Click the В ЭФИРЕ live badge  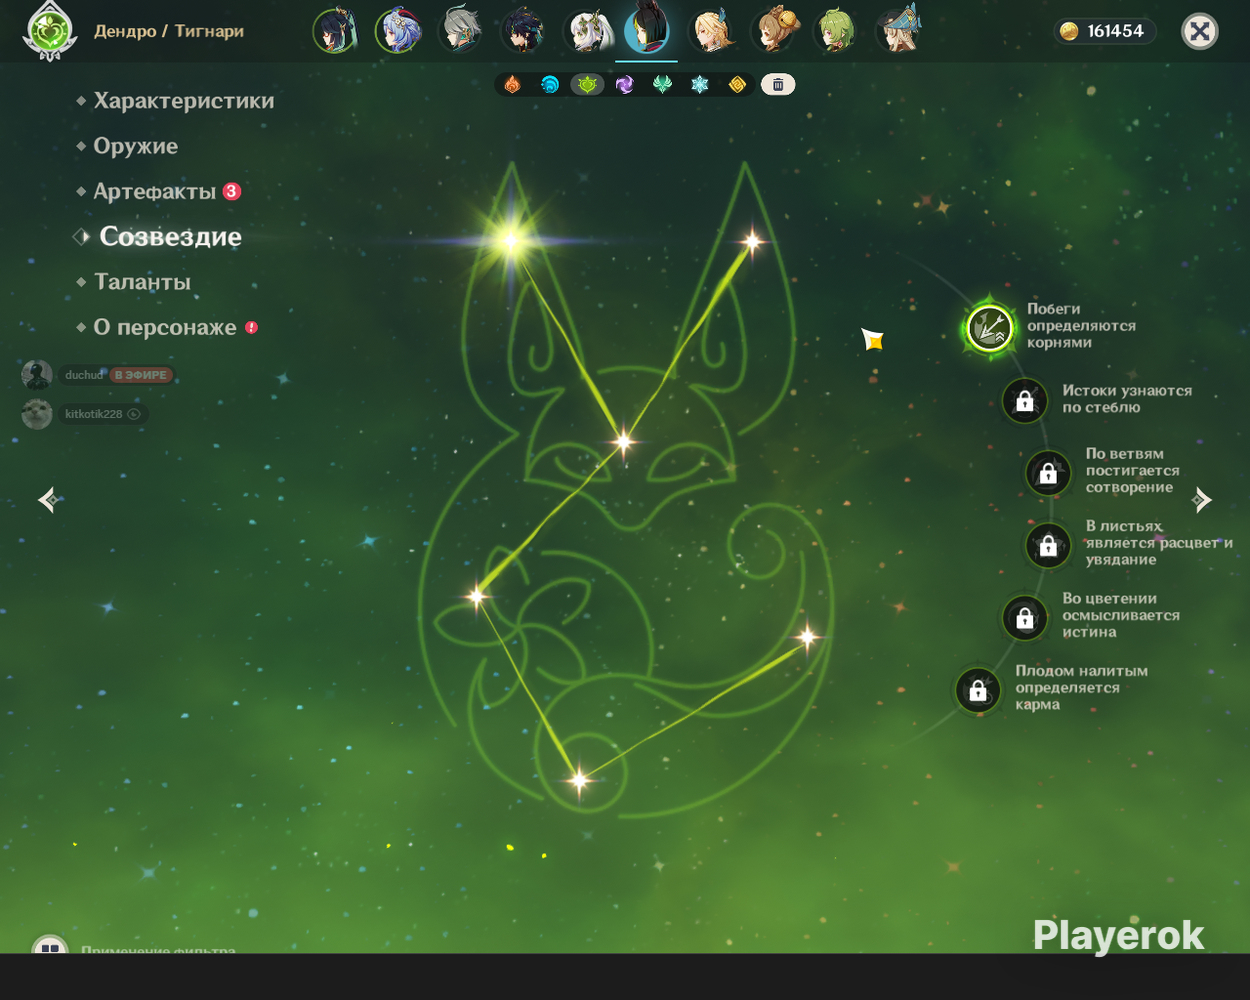click(x=141, y=375)
